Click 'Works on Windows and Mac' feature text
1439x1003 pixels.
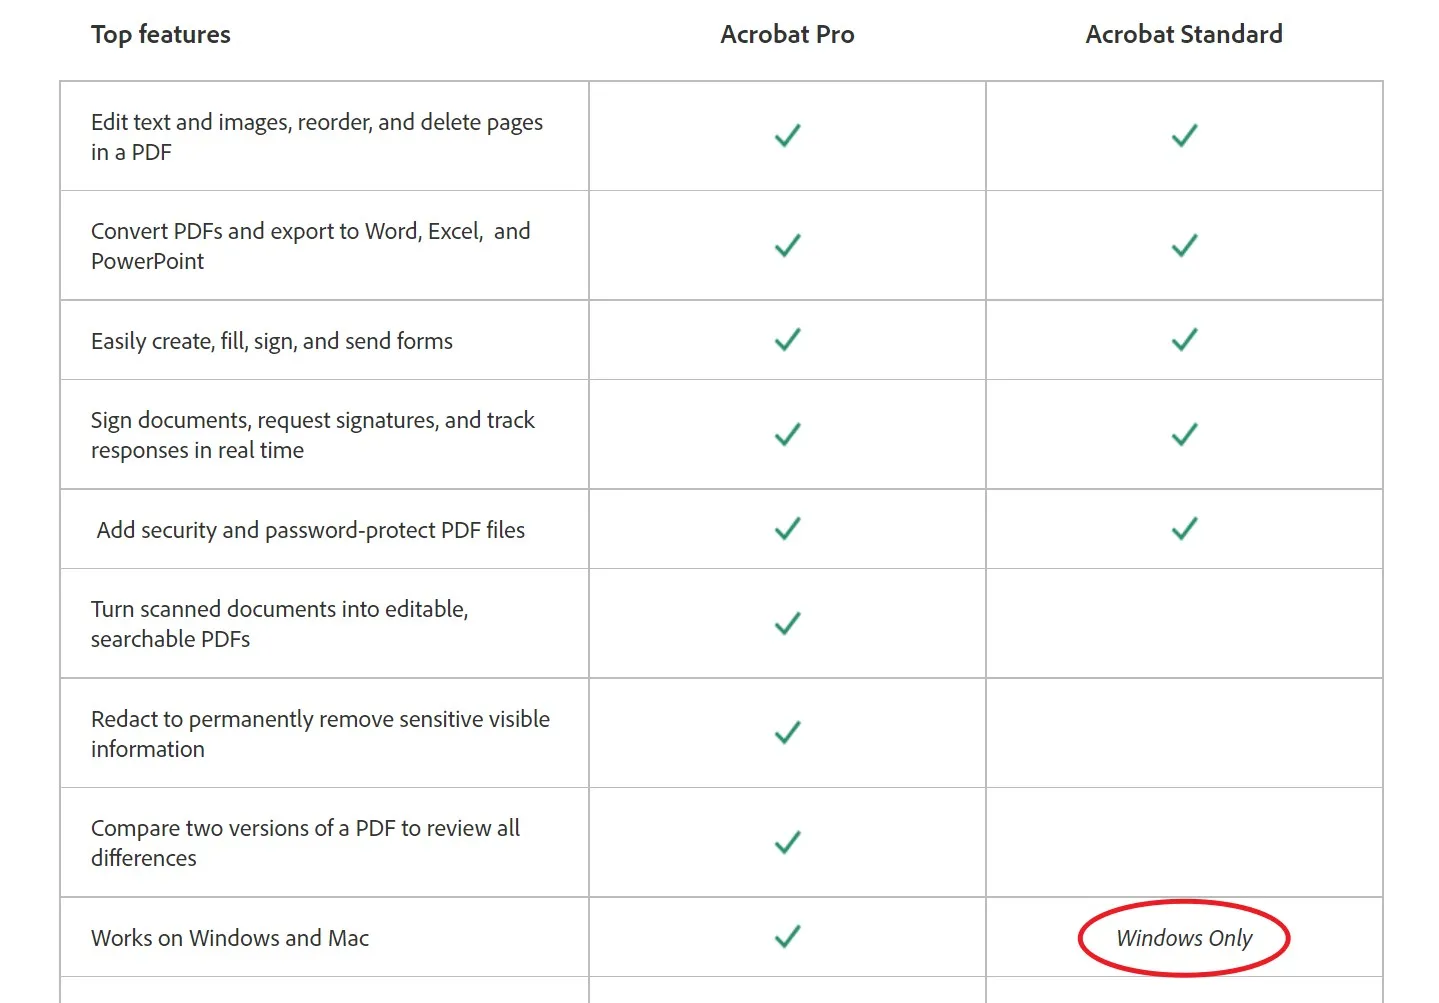coord(230,938)
